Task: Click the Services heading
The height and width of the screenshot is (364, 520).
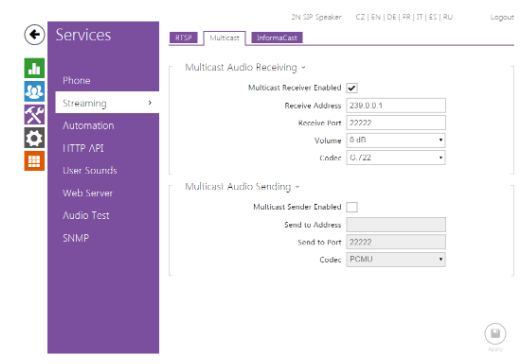Action: point(83,35)
